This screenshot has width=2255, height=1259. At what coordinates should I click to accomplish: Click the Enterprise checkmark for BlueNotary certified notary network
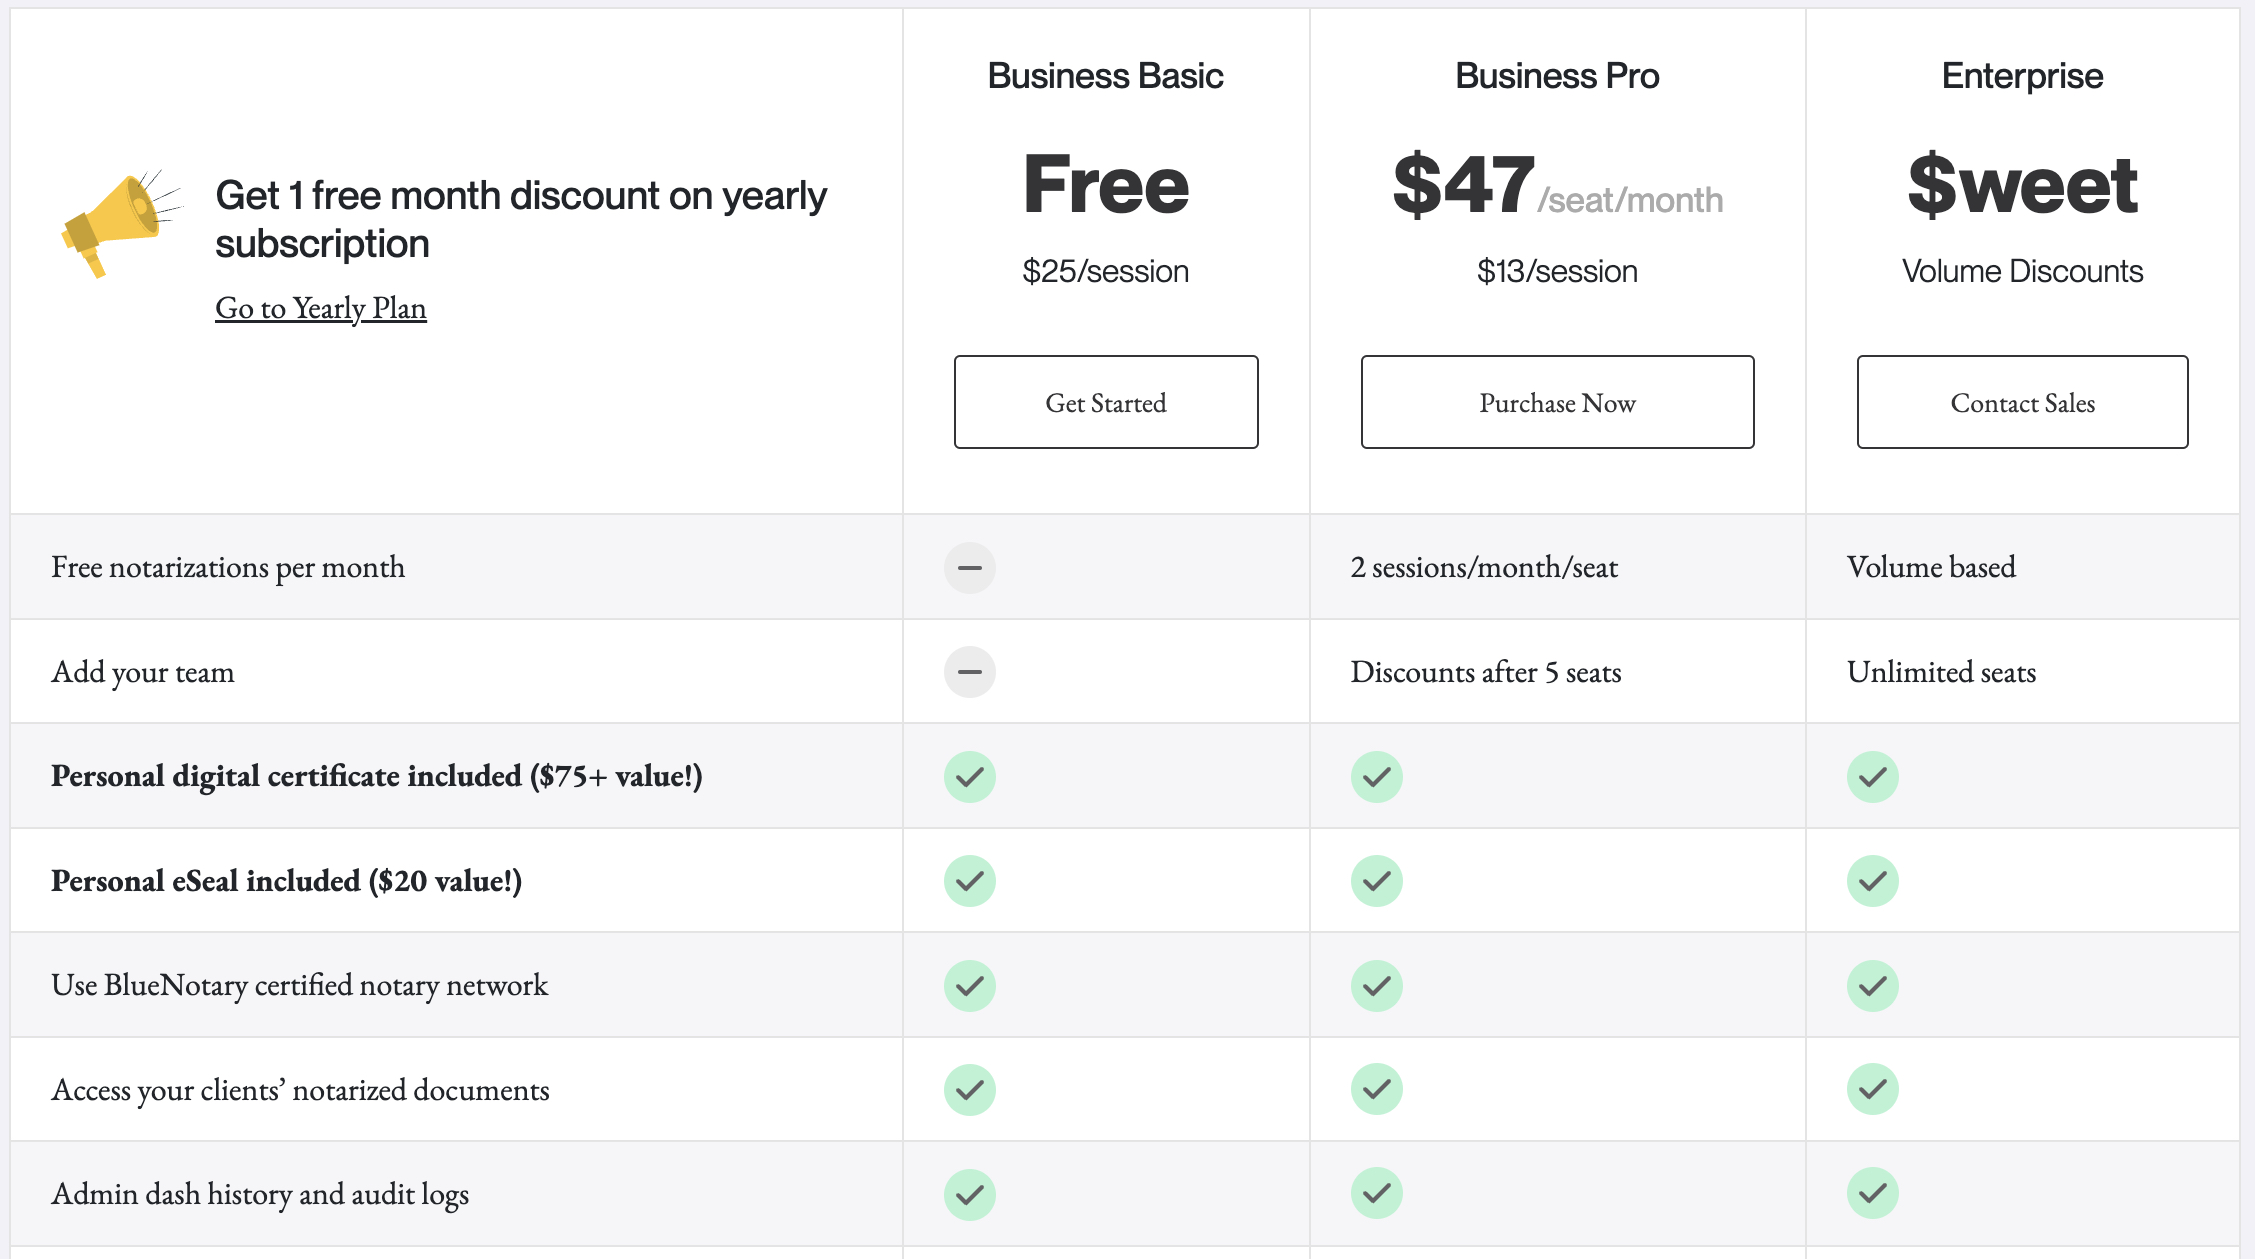point(1873,986)
